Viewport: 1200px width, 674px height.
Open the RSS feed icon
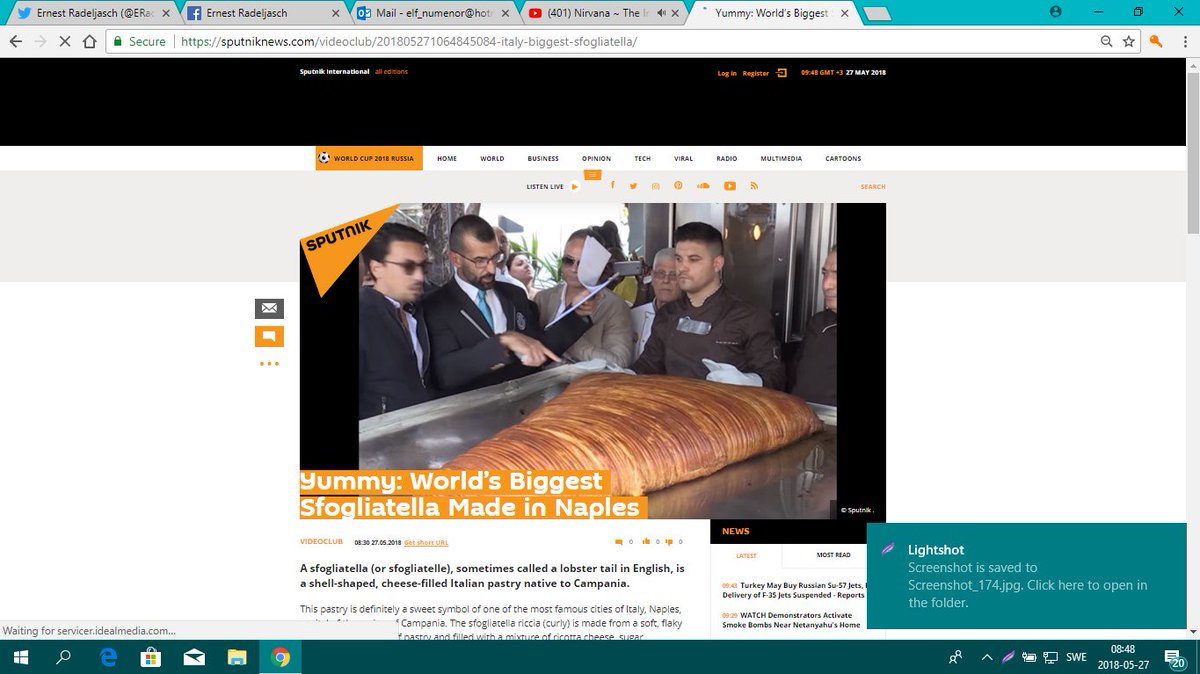coord(754,186)
